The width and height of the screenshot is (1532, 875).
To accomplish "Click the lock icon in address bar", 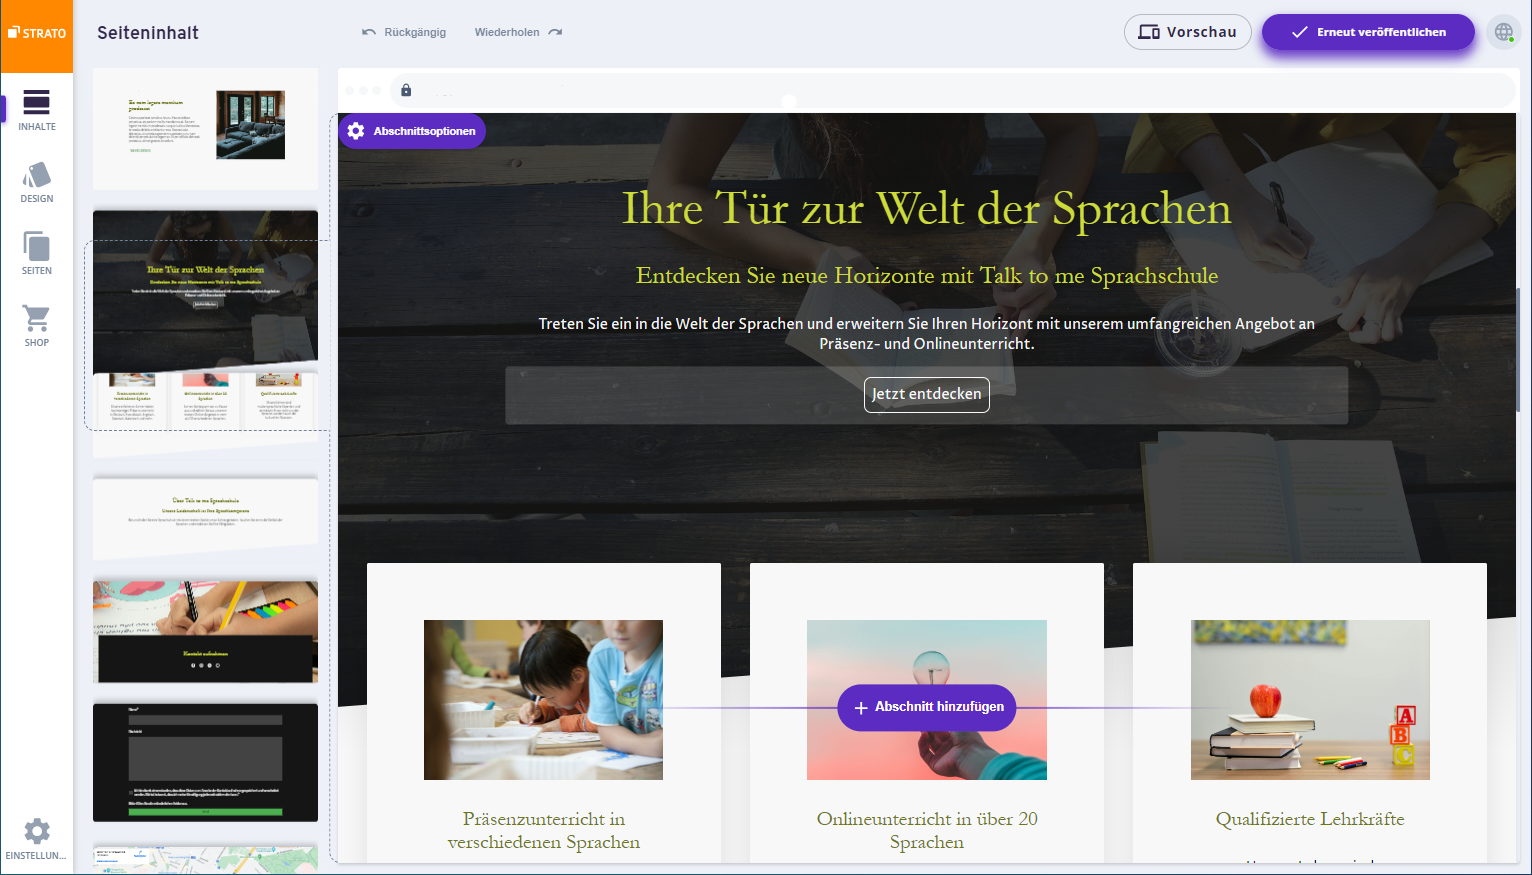I will point(406,90).
